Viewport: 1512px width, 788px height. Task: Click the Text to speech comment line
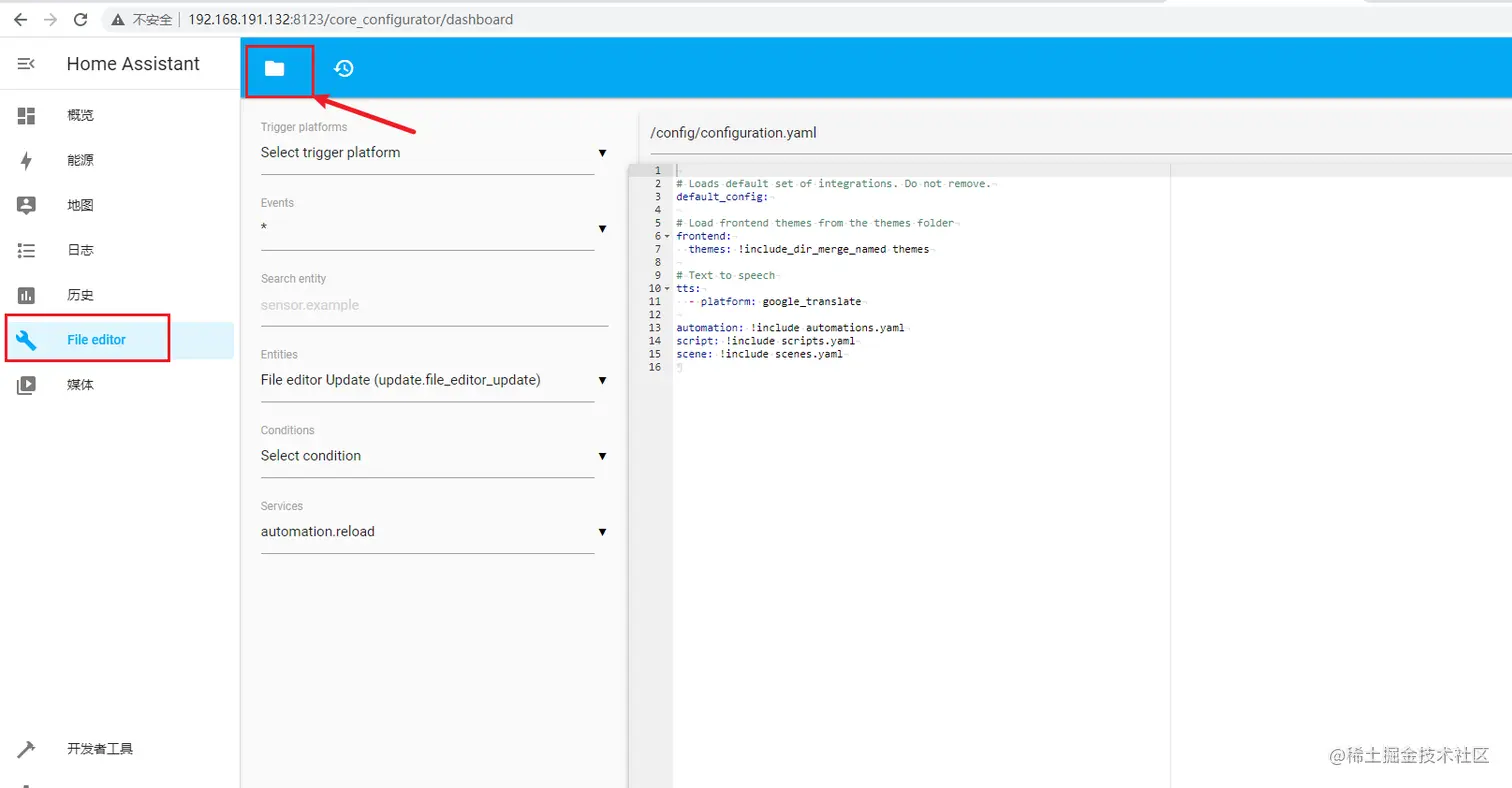pos(725,275)
